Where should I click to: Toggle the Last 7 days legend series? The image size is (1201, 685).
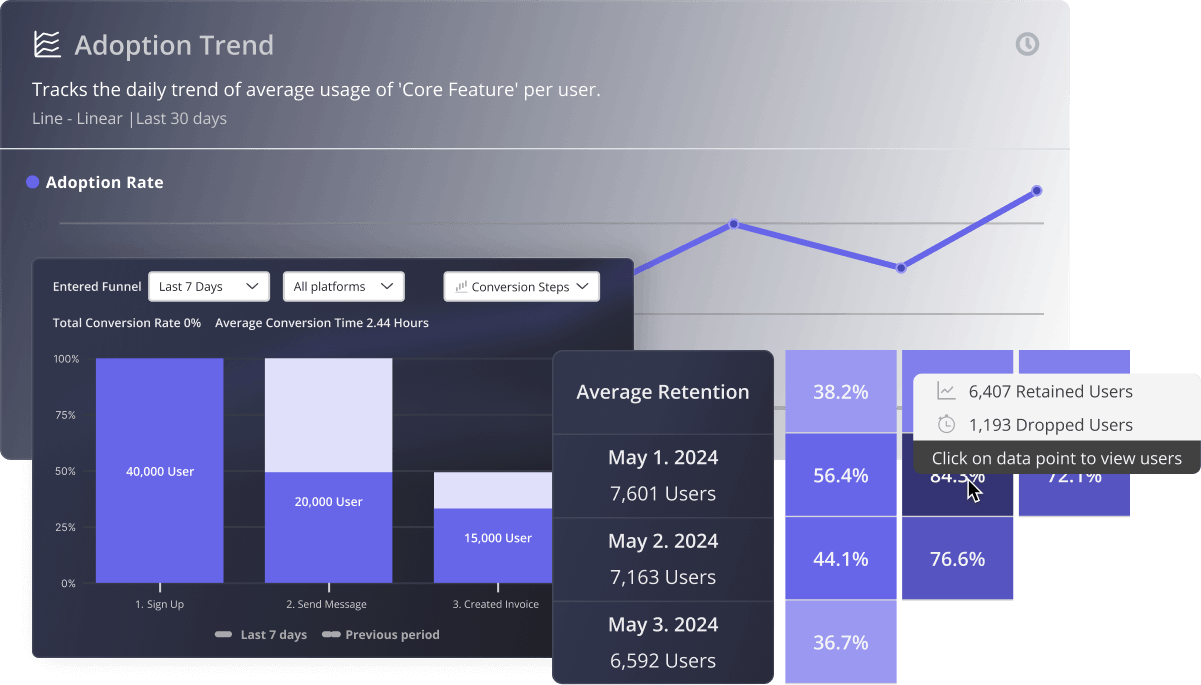[261, 635]
